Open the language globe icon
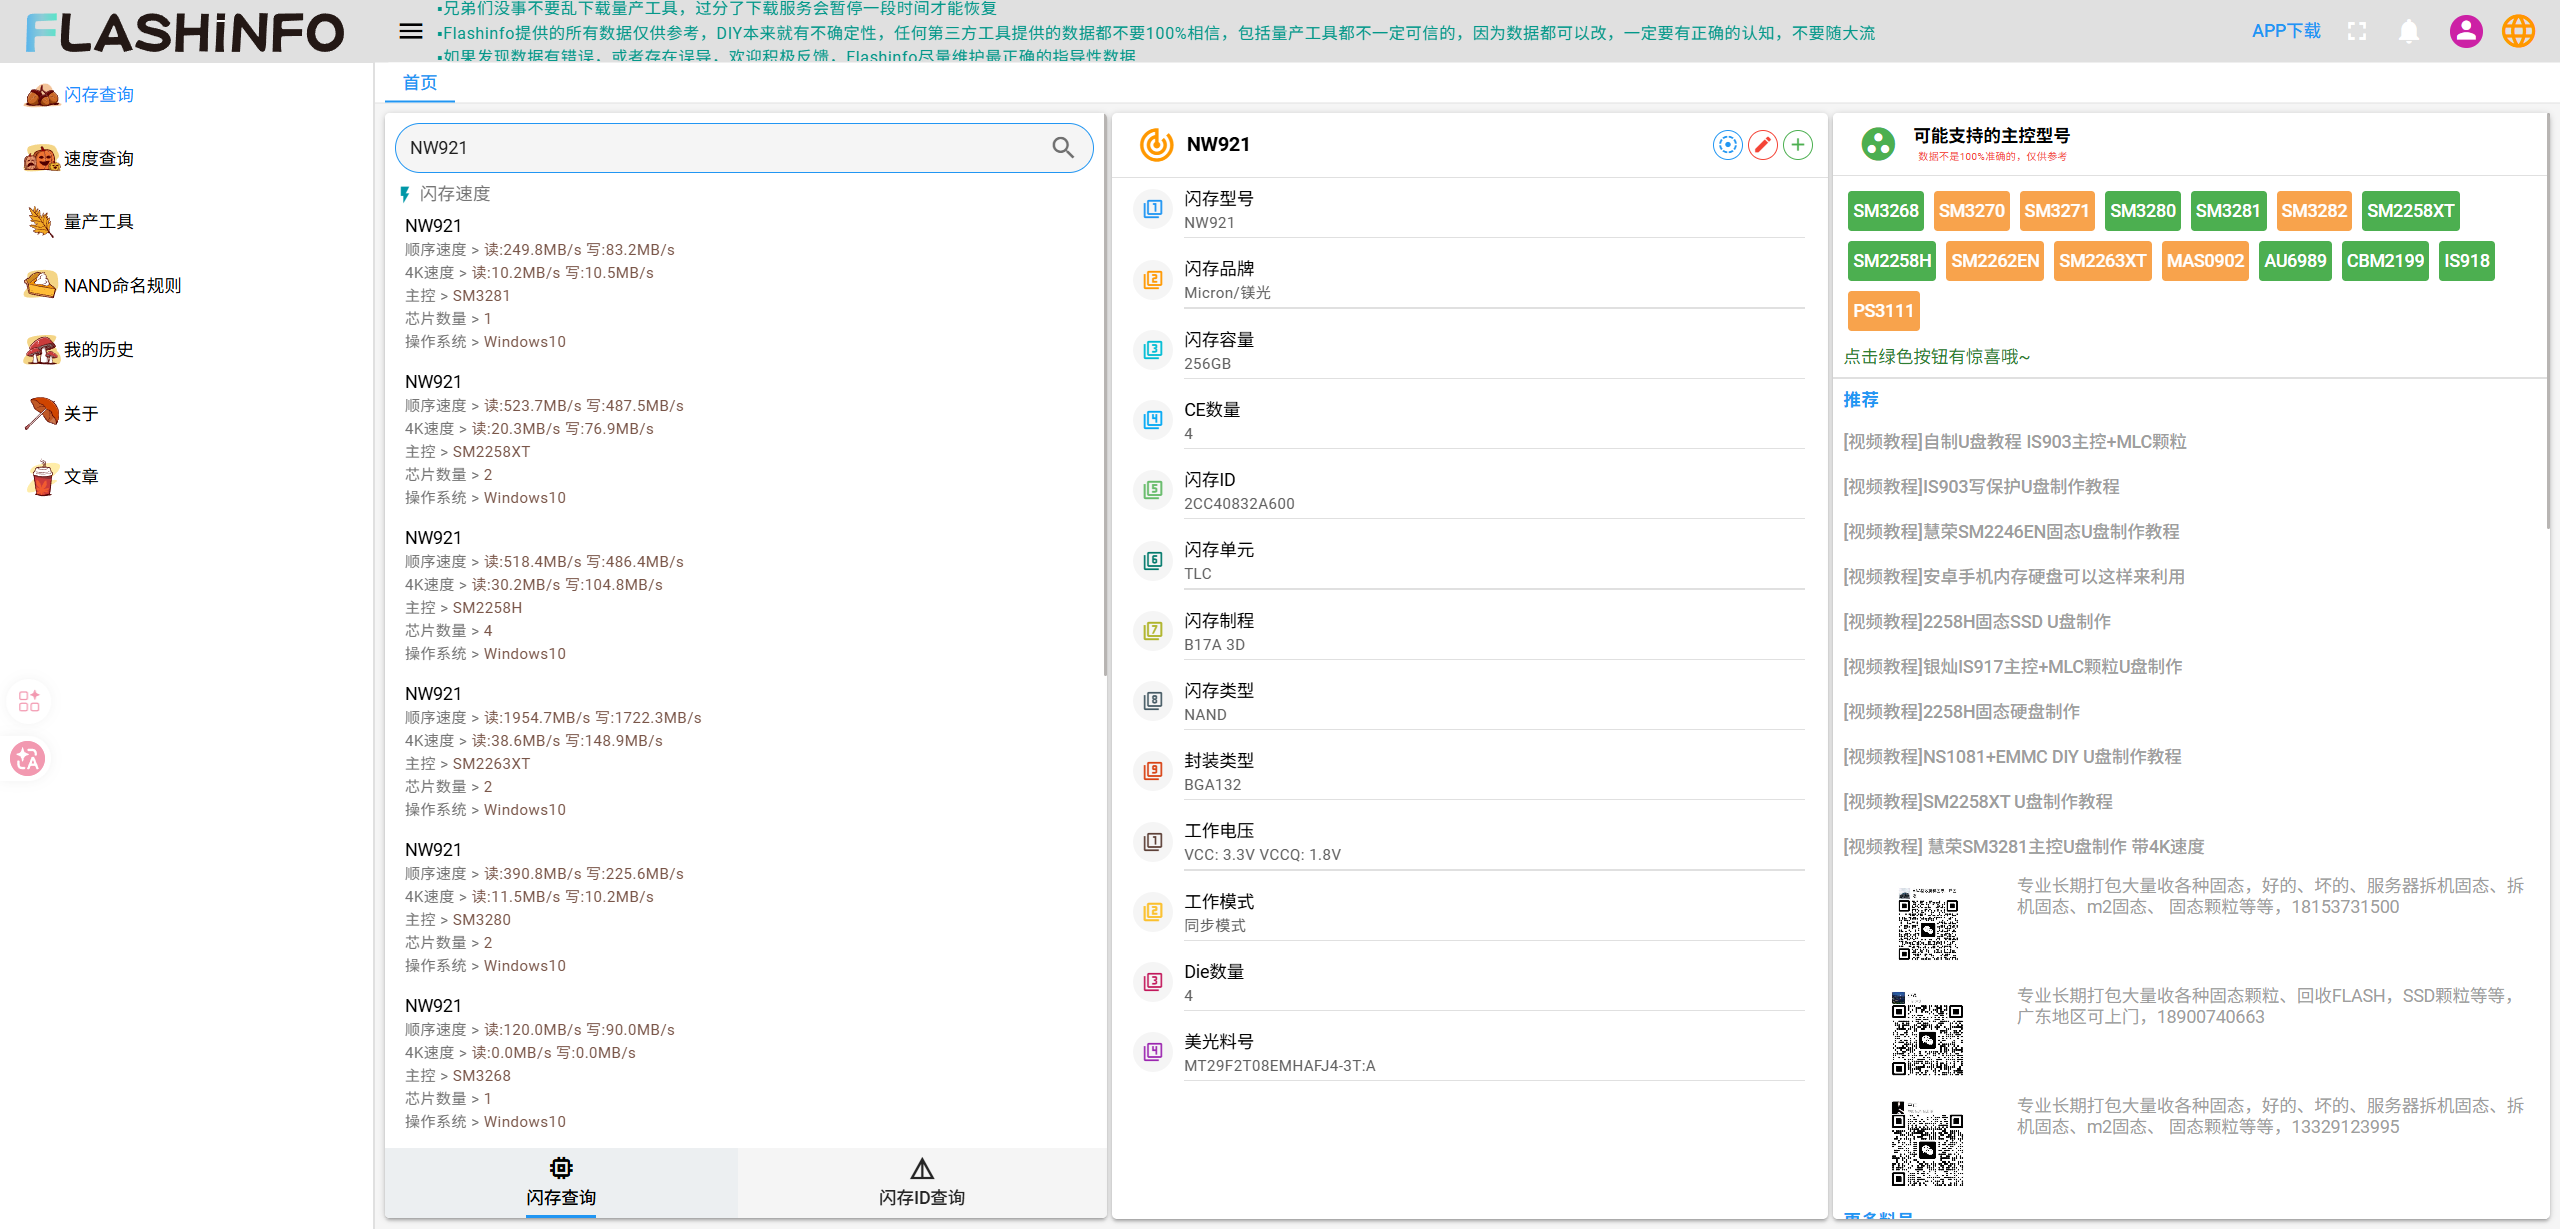This screenshot has width=2560, height=1229. [x=2518, y=32]
